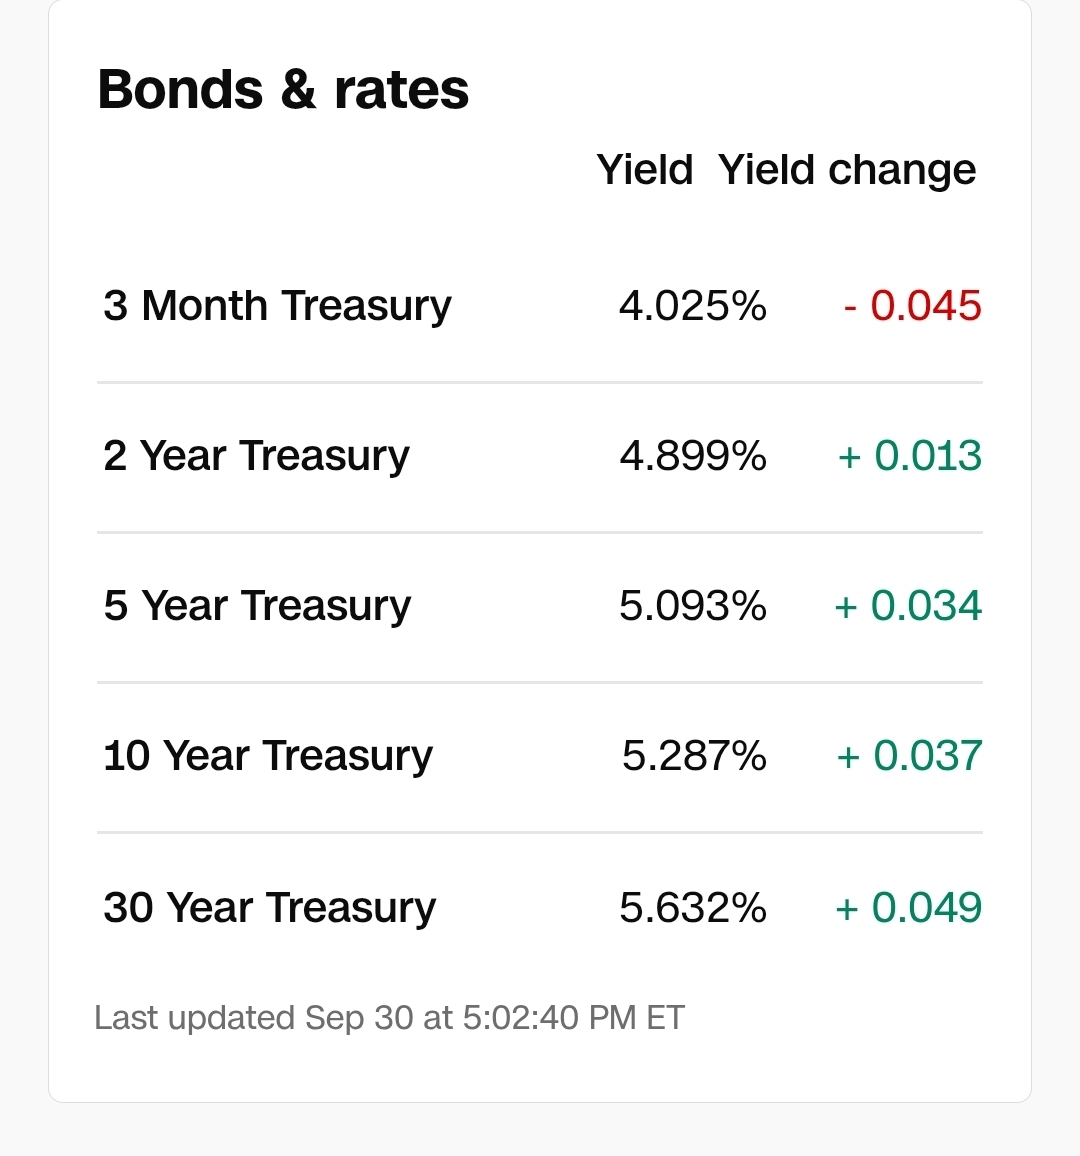
Task: Select the Yield column header
Action: pyautogui.click(x=645, y=170)
